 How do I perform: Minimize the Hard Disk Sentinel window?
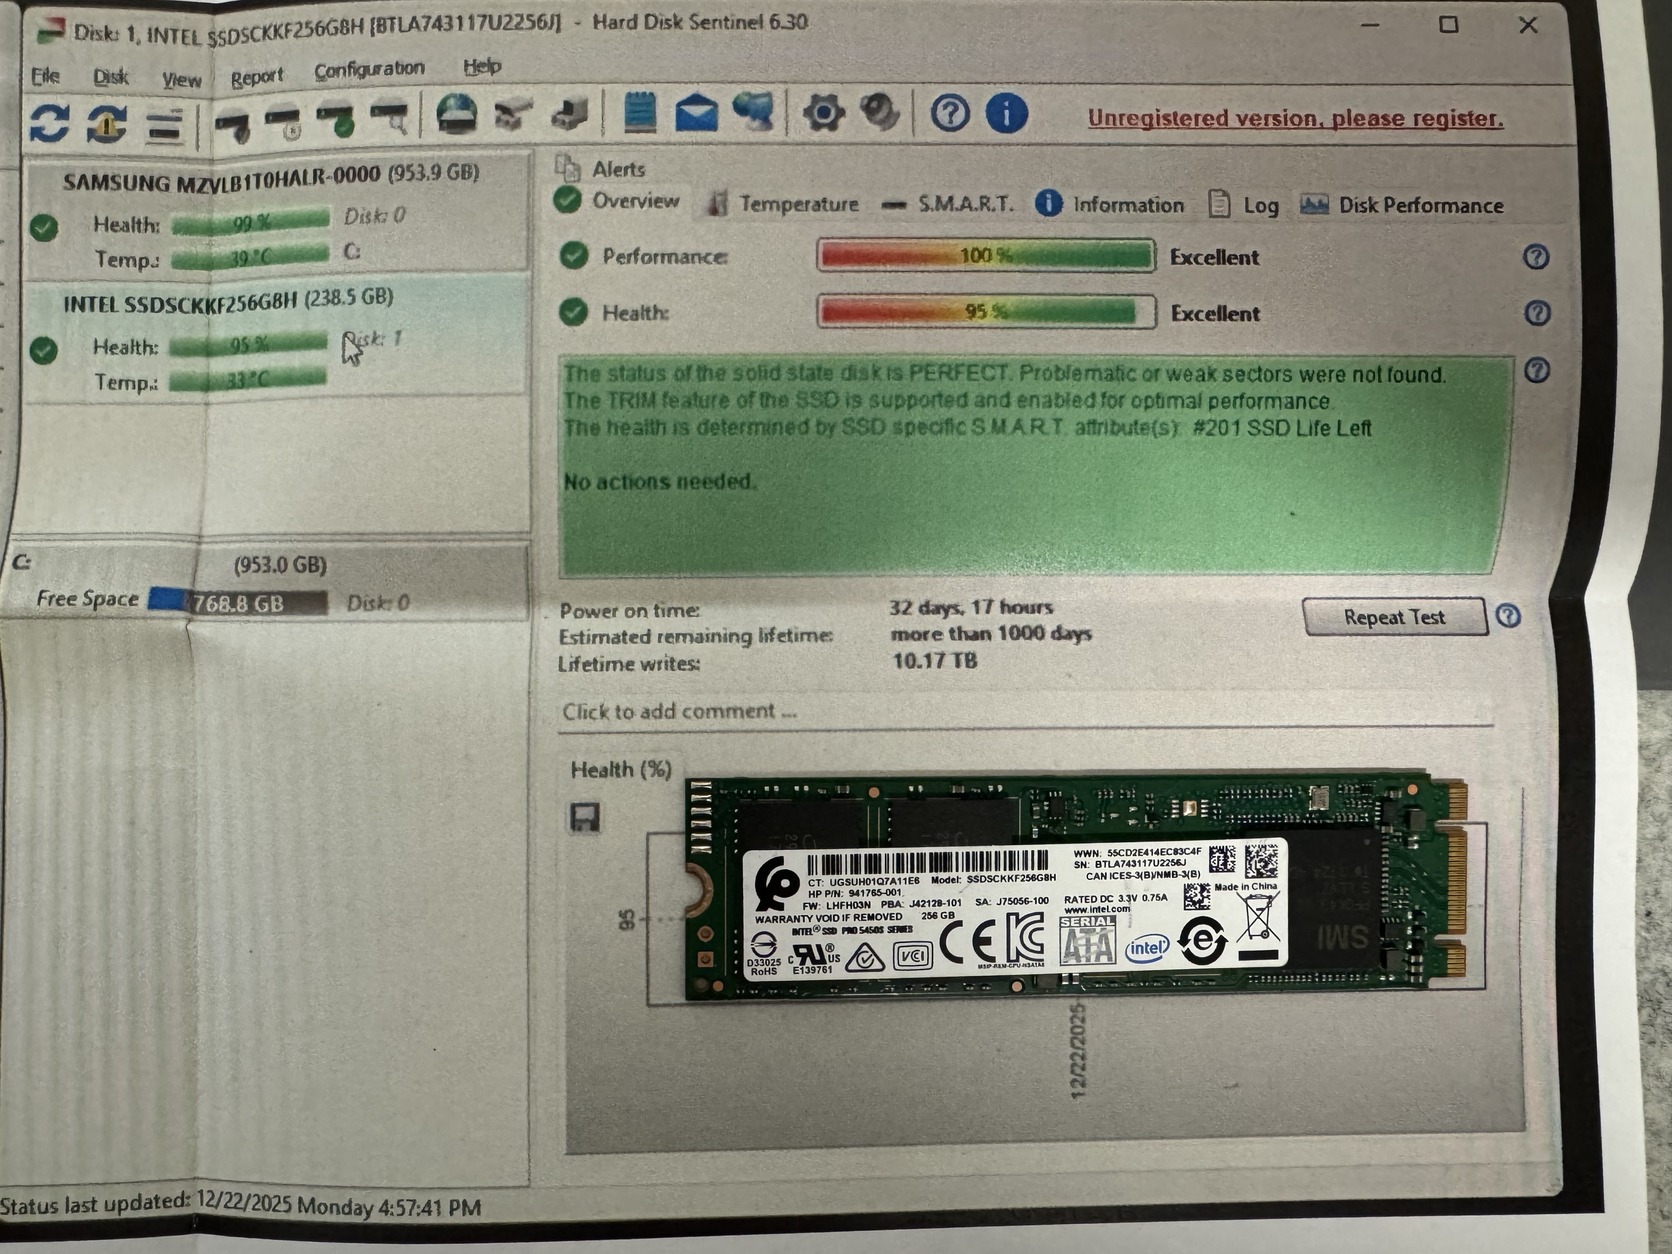(x=1370, y=24)
